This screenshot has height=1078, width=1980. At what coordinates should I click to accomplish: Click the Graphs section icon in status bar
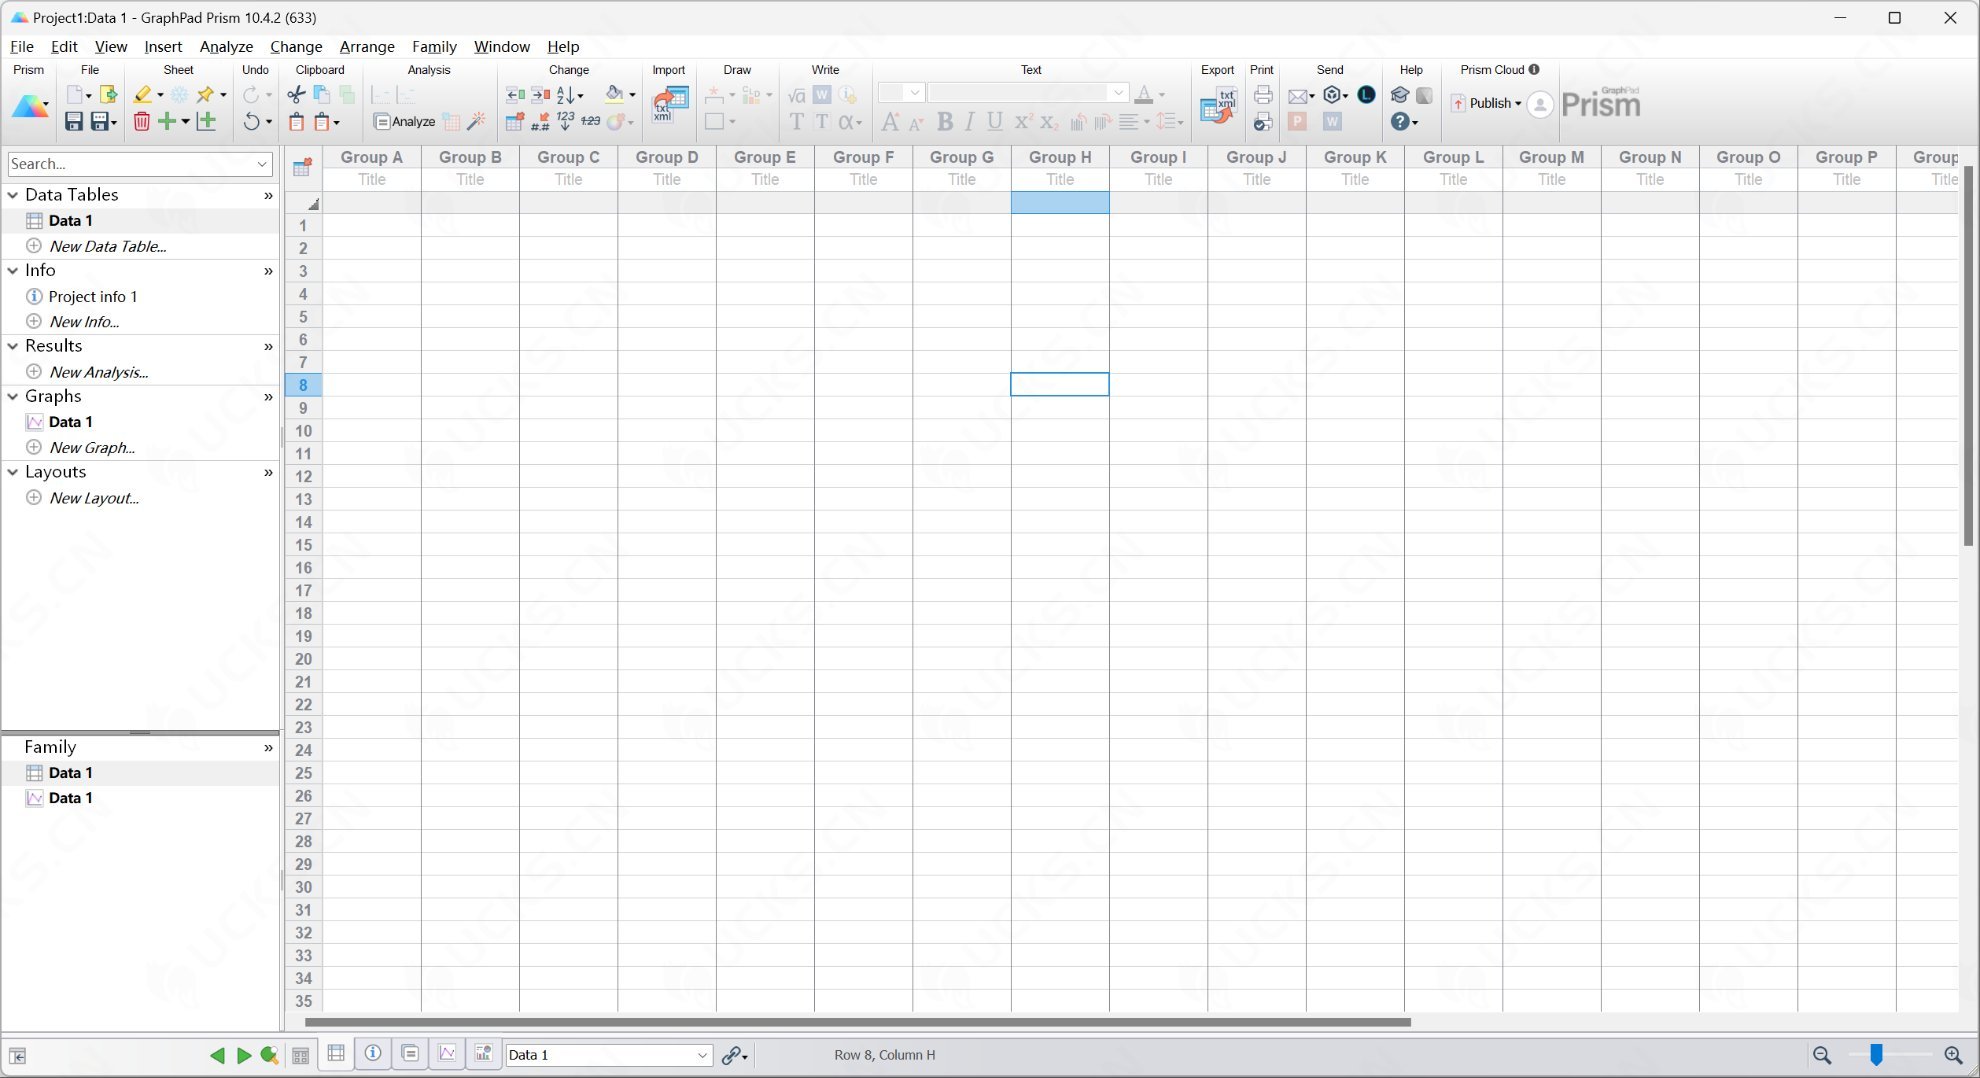(x=447, y=1054)
